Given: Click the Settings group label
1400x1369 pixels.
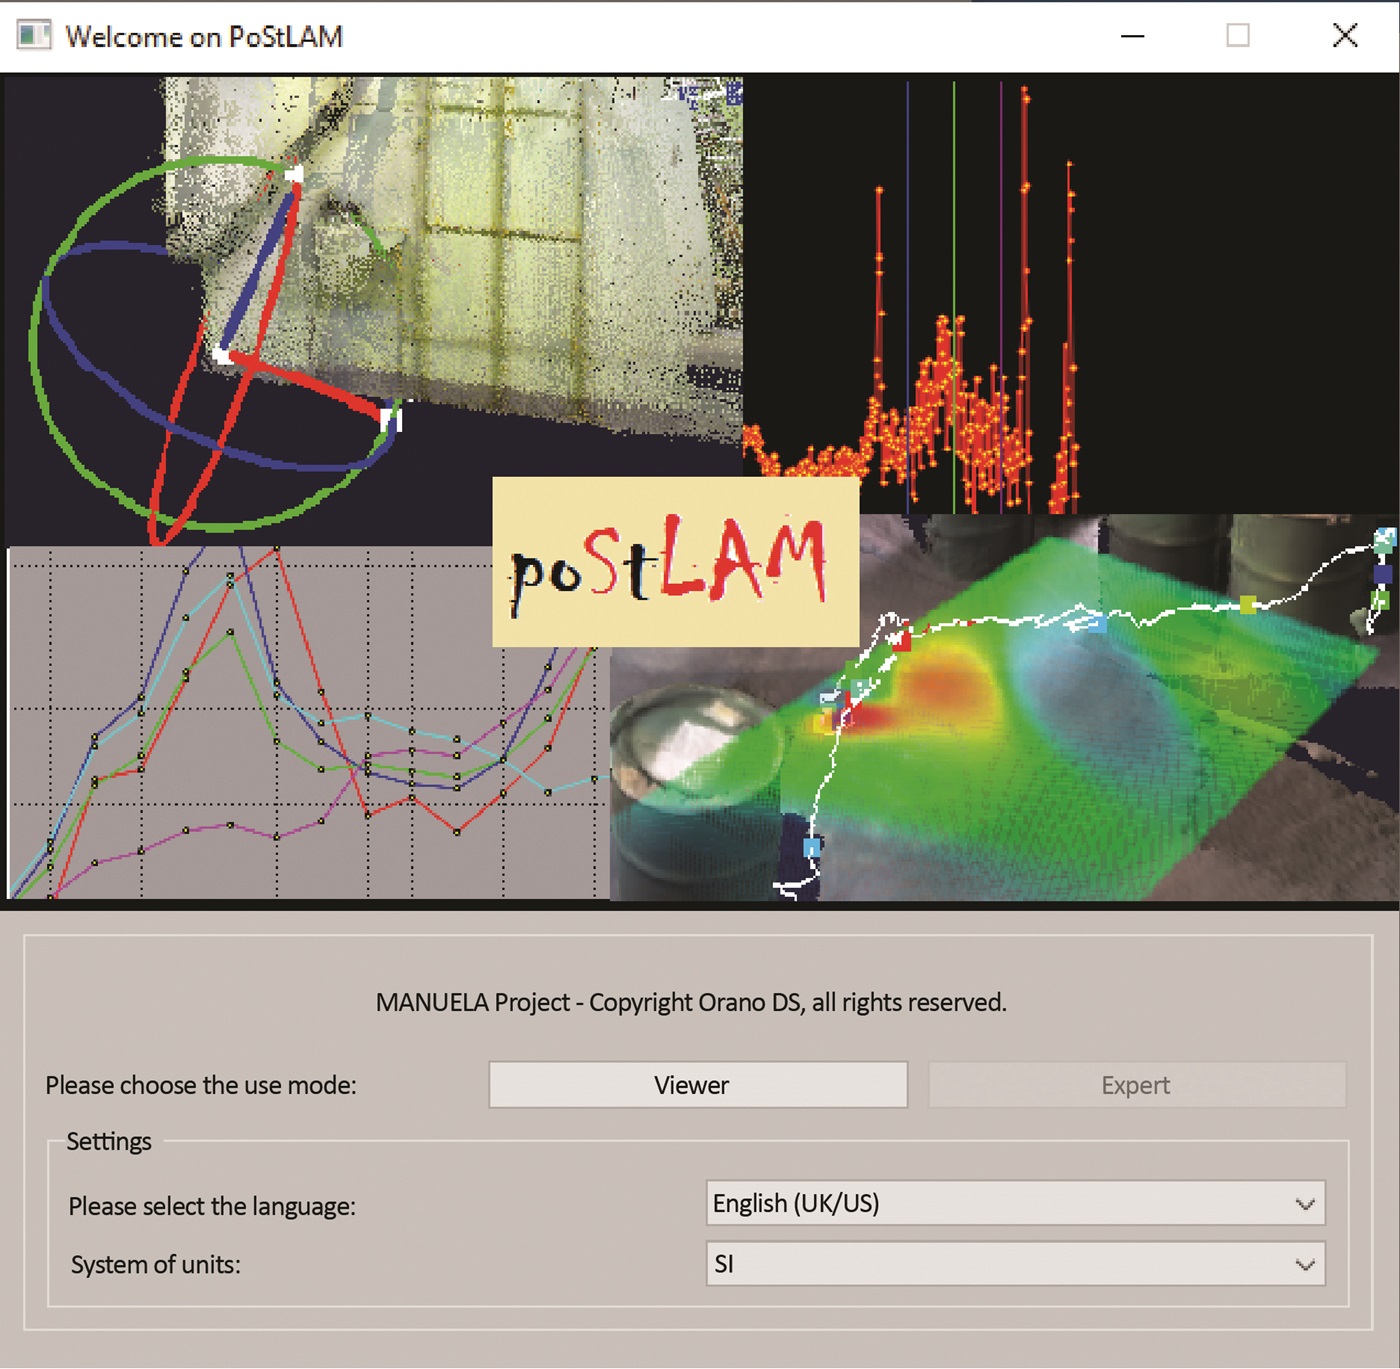Looking at the screenshot, I should tap(109, 1142).
